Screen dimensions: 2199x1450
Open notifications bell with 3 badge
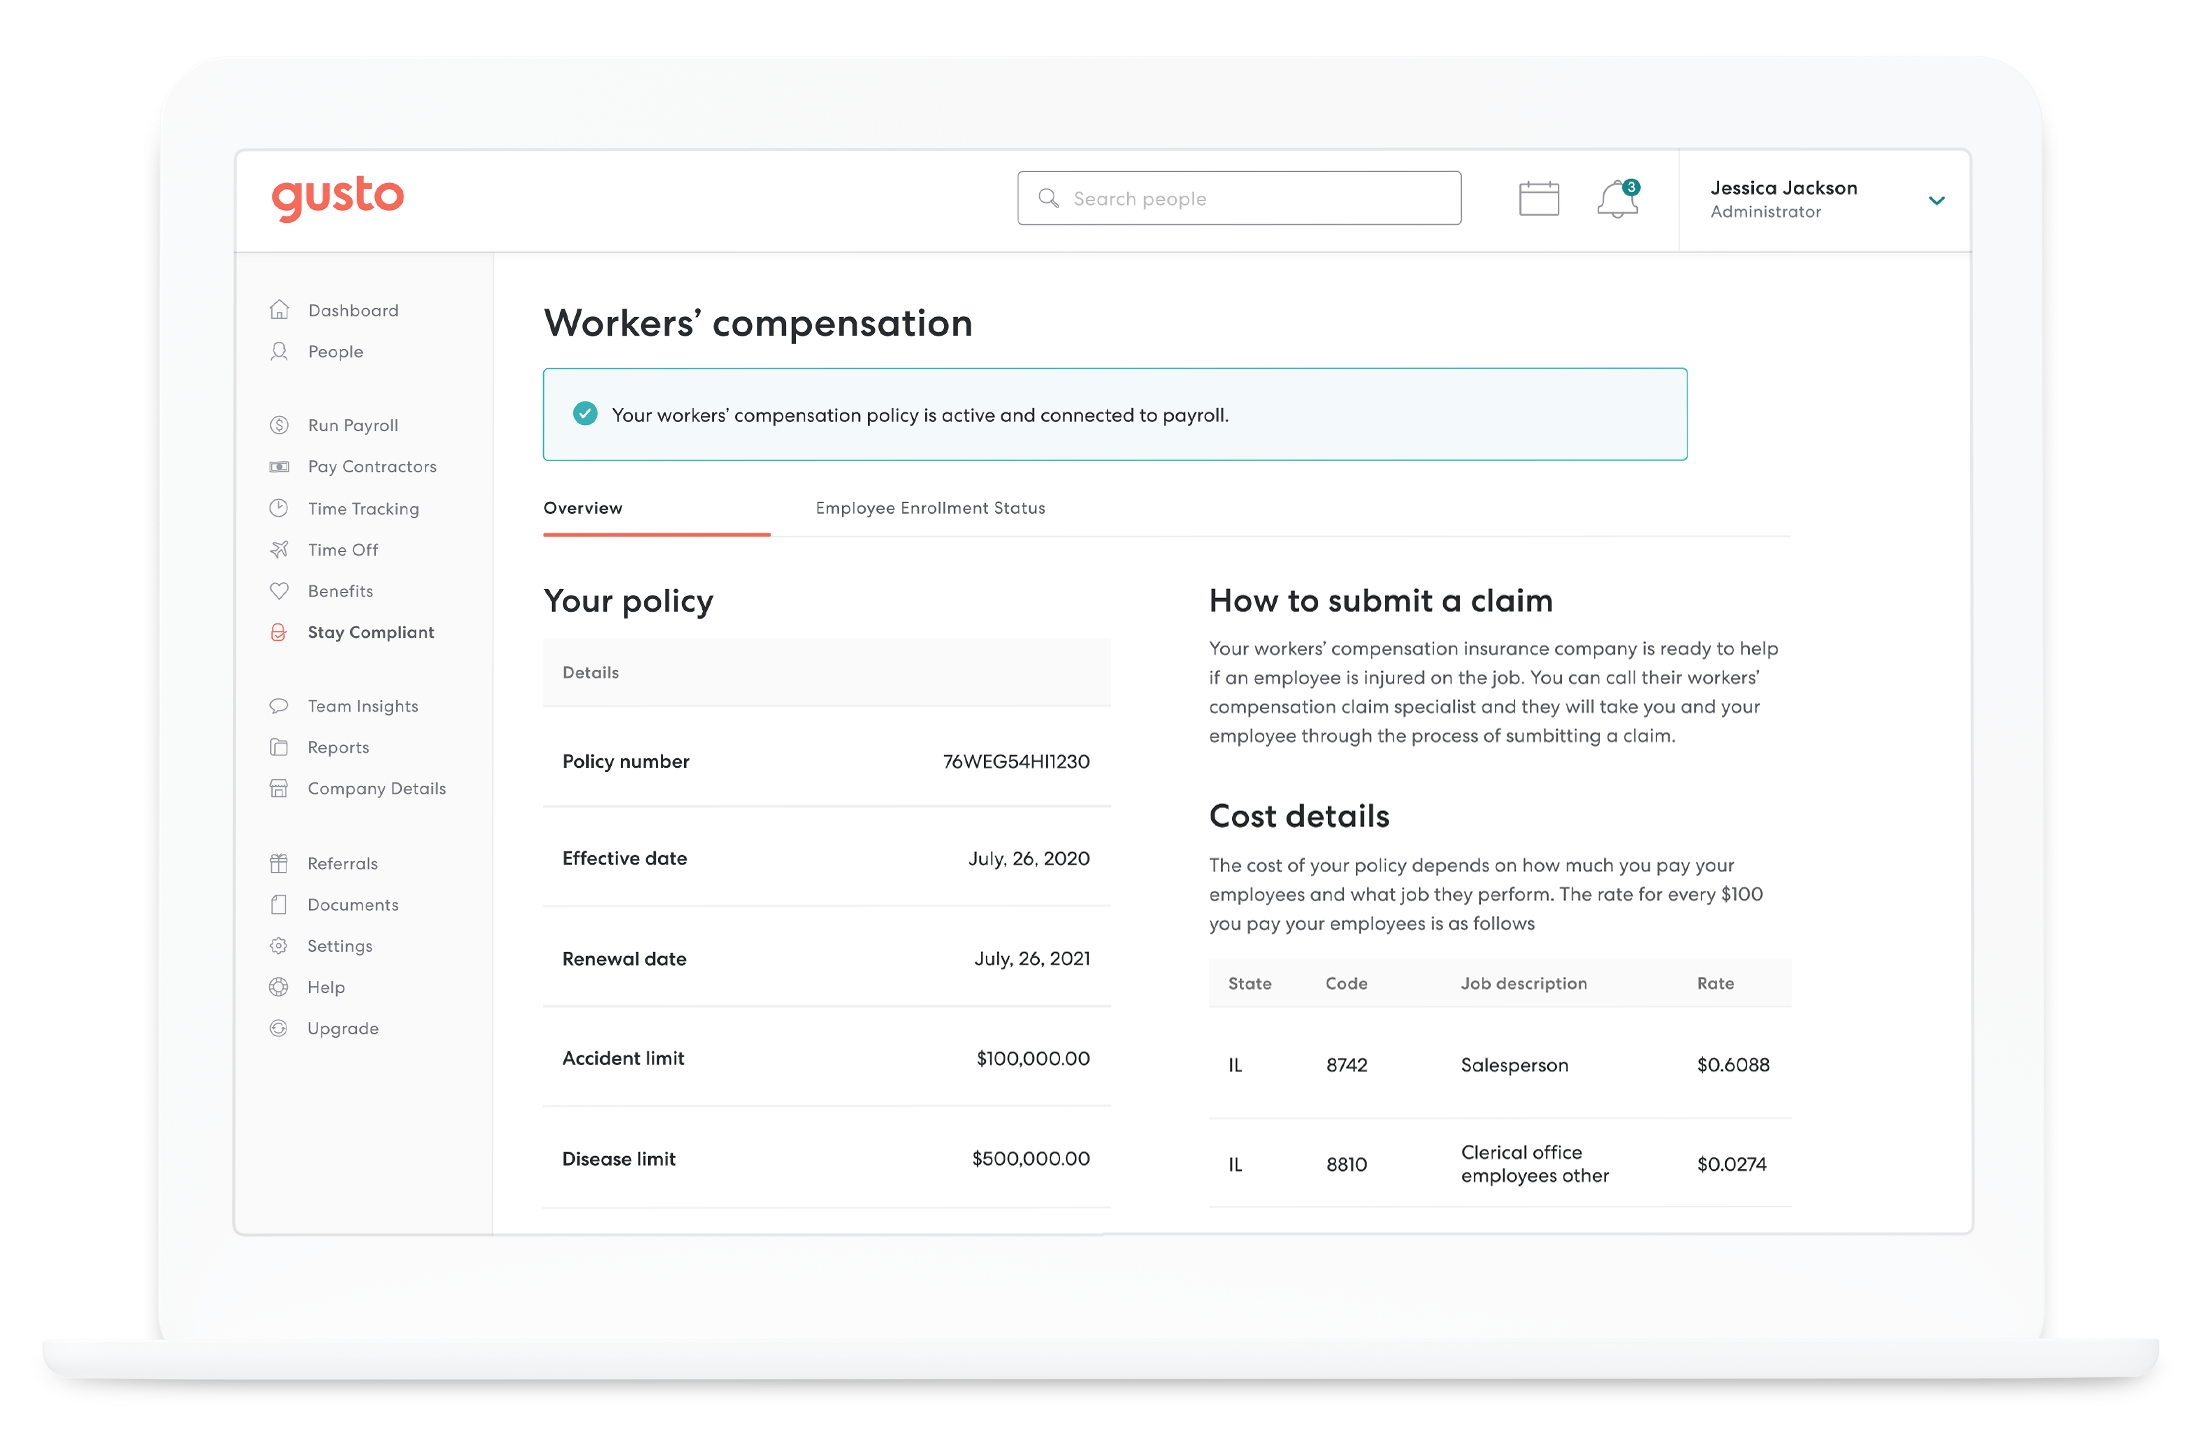pos(1617,199)
